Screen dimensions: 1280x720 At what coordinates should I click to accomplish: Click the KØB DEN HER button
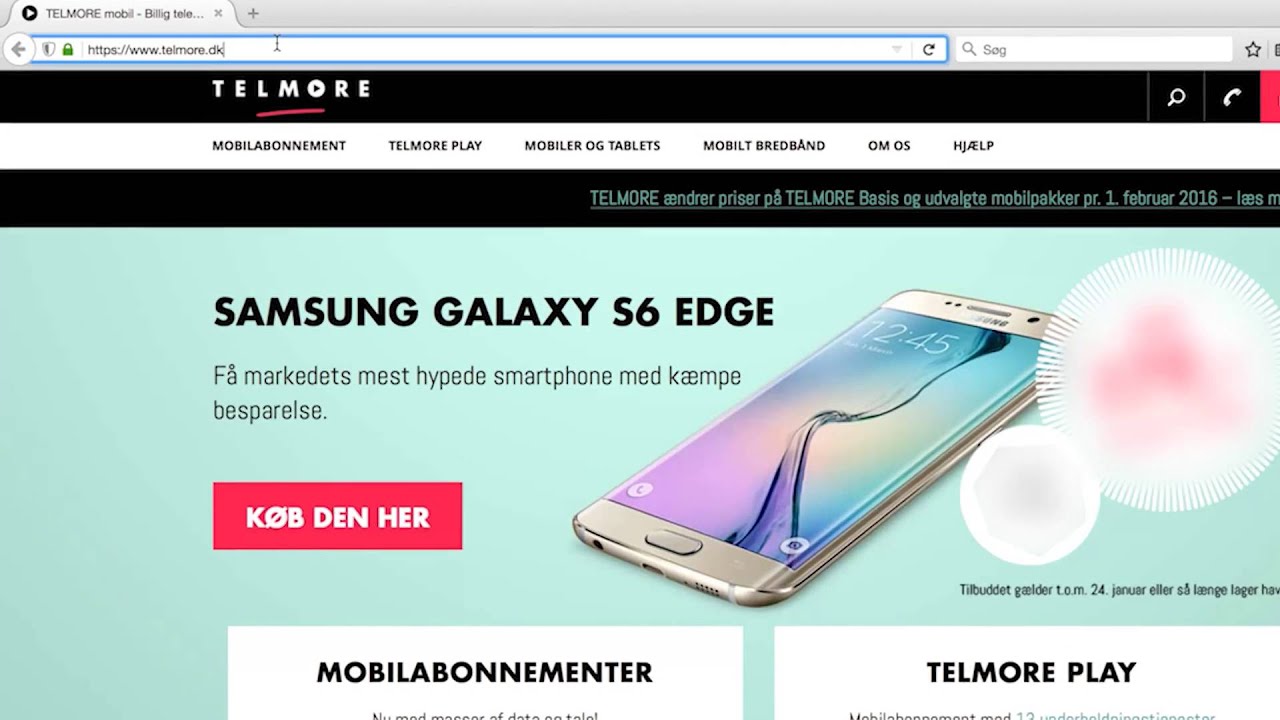337,516
